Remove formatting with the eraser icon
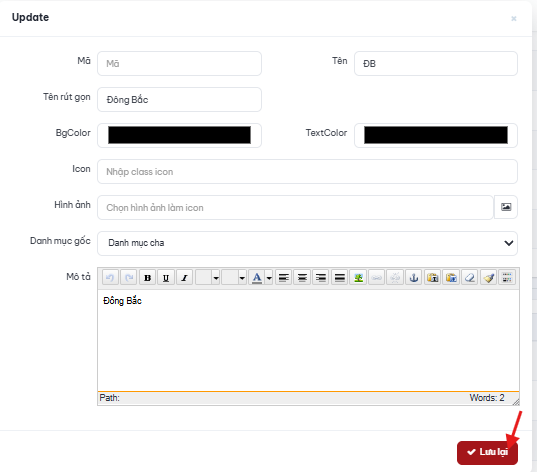The width and height of the screenshot is (537, 472). pyautogui.click(x=470, y=277)
